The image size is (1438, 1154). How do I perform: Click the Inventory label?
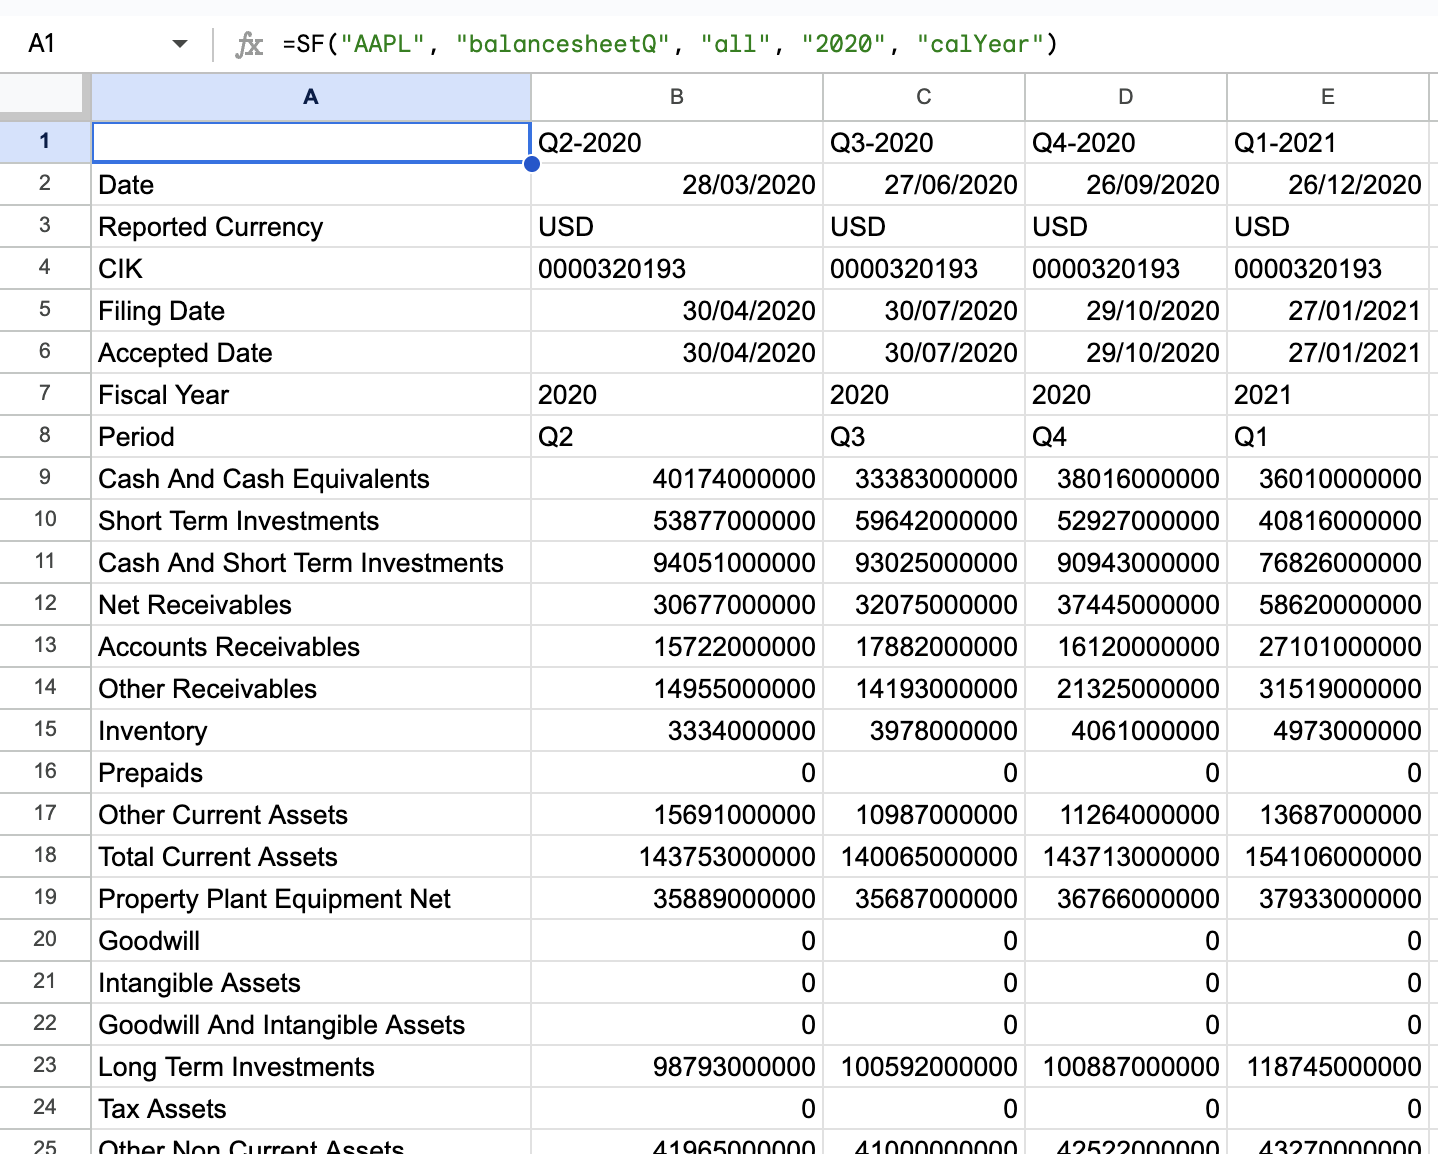click(x=311, y=730)
